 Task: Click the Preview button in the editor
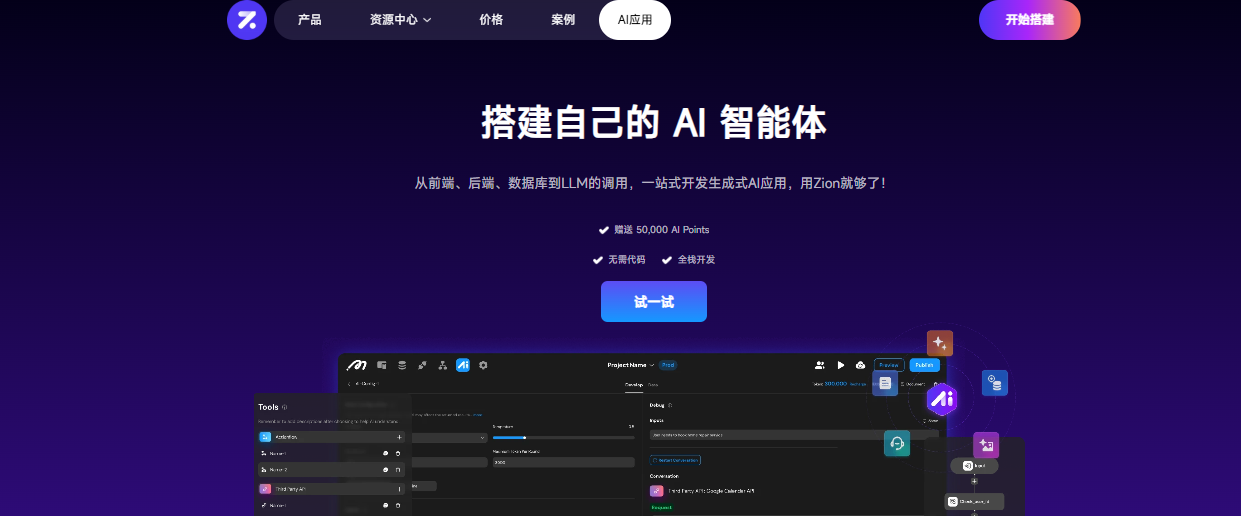coord(889,365)
